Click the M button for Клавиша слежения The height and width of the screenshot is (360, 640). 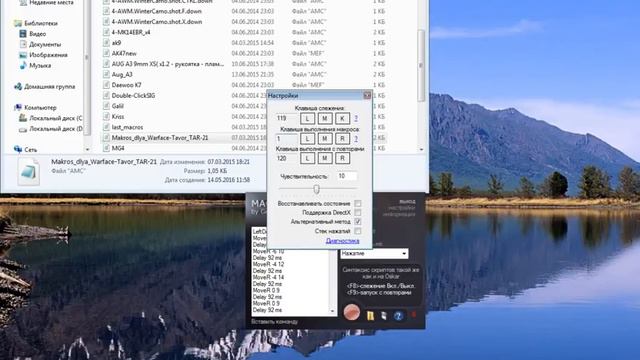pos(325,118)
